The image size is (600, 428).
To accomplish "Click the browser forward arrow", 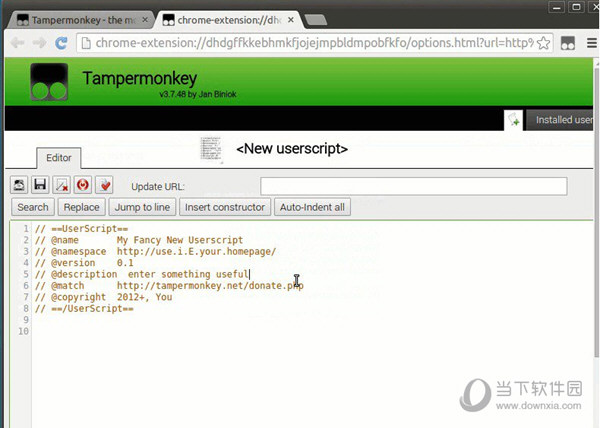I will [39, 42].
